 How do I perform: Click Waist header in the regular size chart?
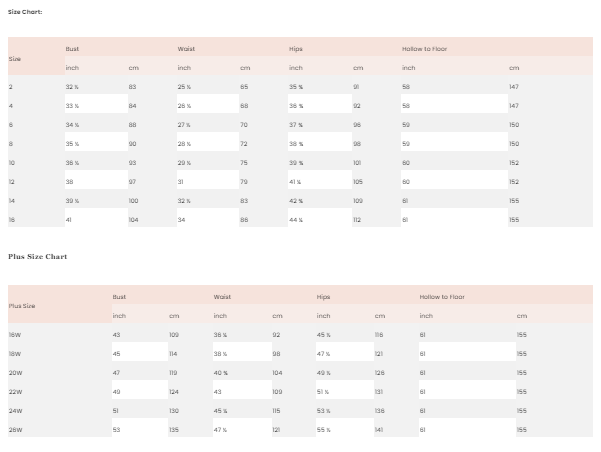point(186,48)
